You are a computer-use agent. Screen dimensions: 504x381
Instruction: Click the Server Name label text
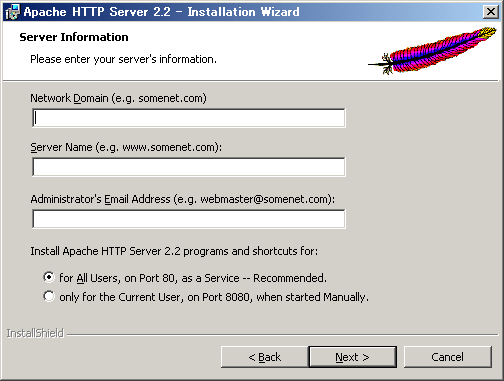tap(126, 147)
